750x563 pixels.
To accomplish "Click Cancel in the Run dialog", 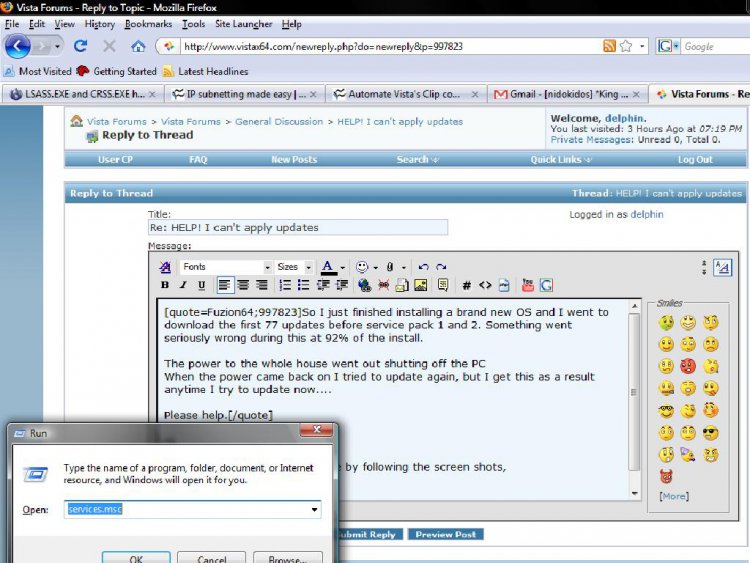I will [211, 558].
